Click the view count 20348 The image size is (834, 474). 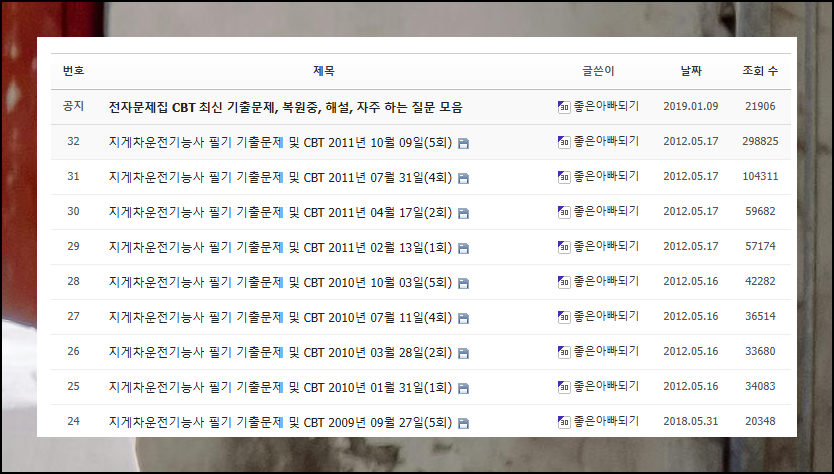coord(760,421)
